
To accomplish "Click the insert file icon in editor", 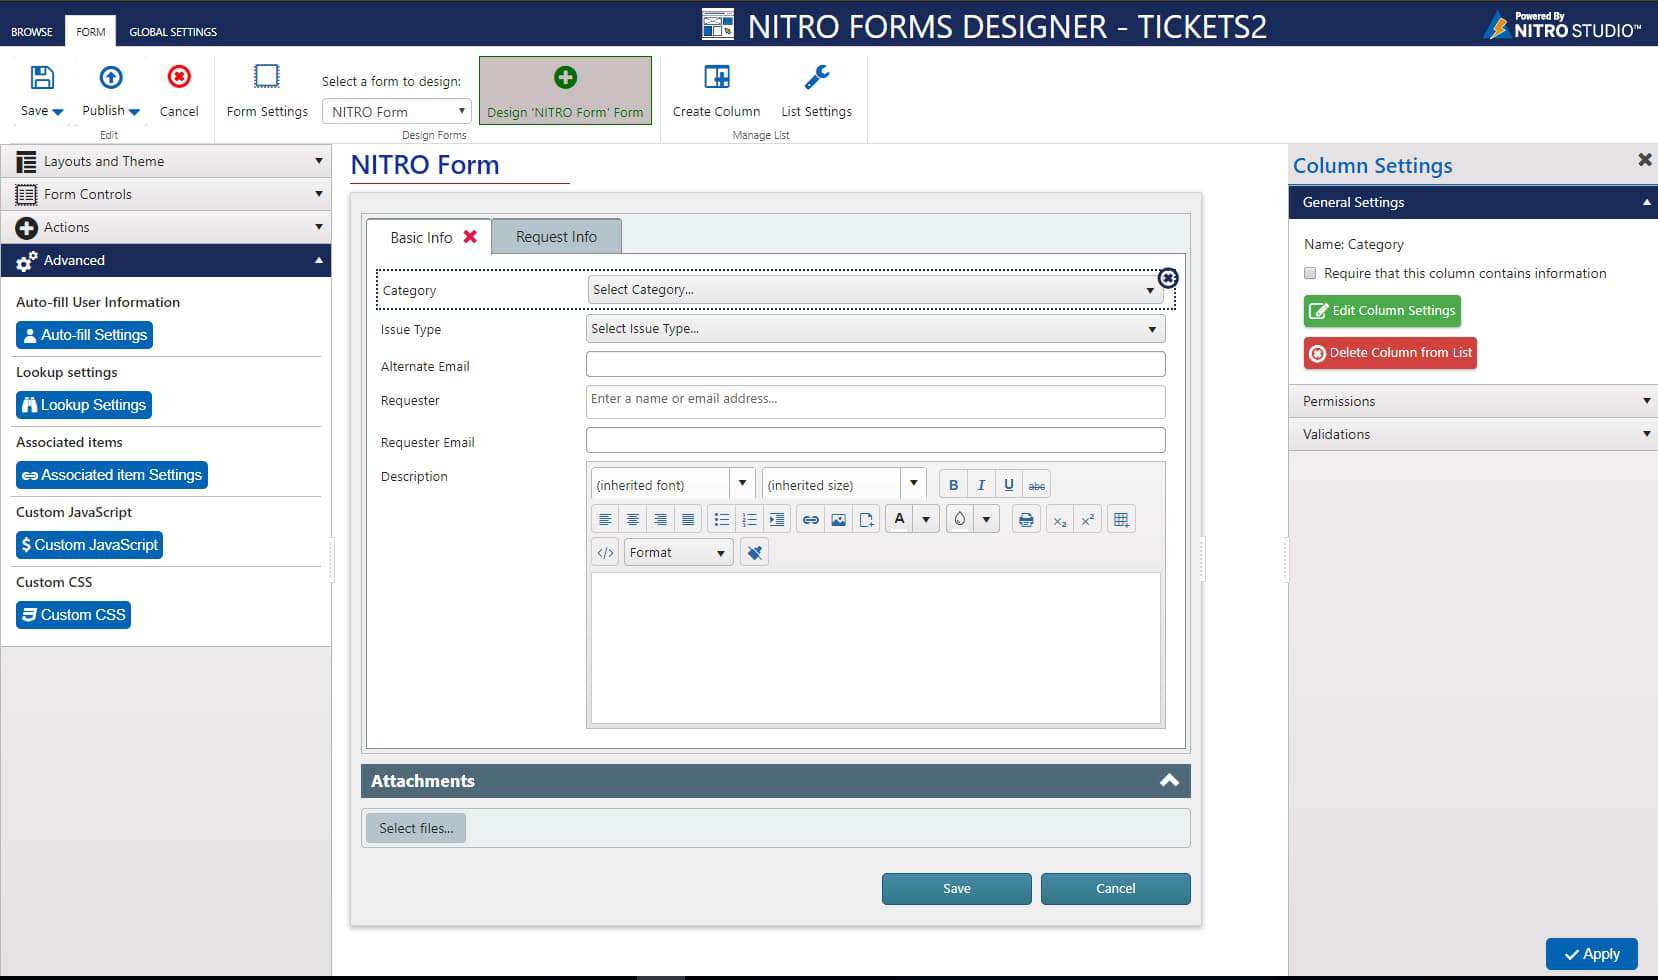I will pyautogui.click(x=866, y=519).
